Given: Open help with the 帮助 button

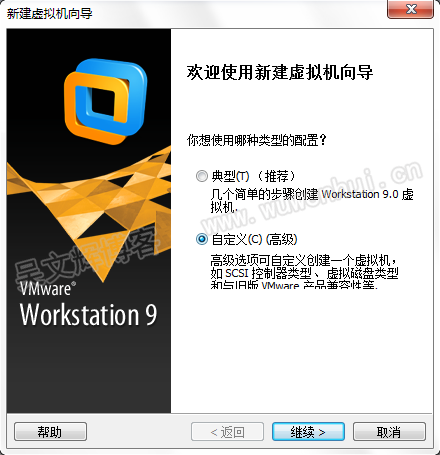Looking at the screenshot, I should [x=50, y=432].
